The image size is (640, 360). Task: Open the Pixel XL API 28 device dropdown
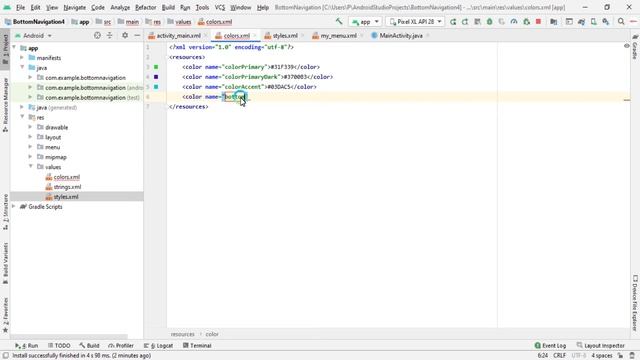point(416,22)
